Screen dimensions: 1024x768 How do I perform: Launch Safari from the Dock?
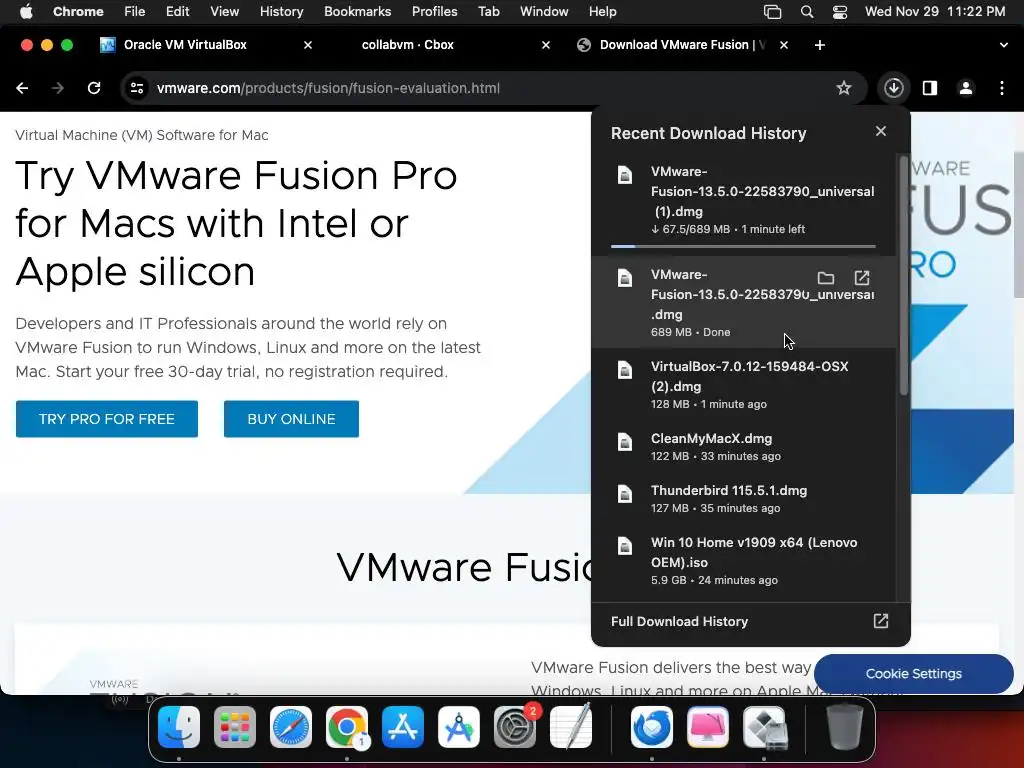291,727
